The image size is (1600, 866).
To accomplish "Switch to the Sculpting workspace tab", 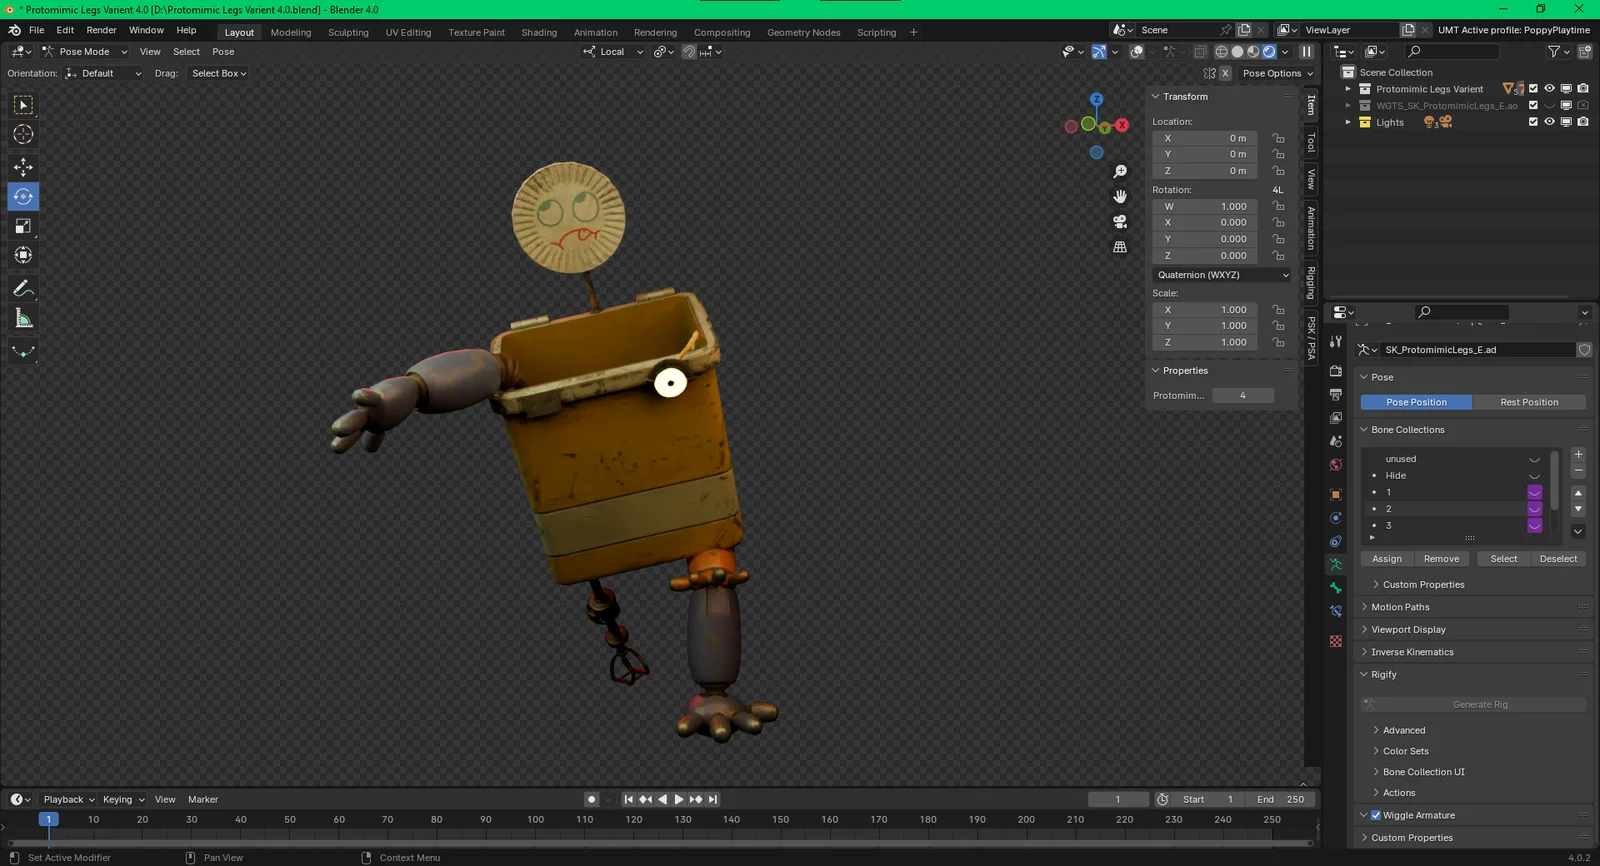I will pyautogui.click(x=348, y=32).
